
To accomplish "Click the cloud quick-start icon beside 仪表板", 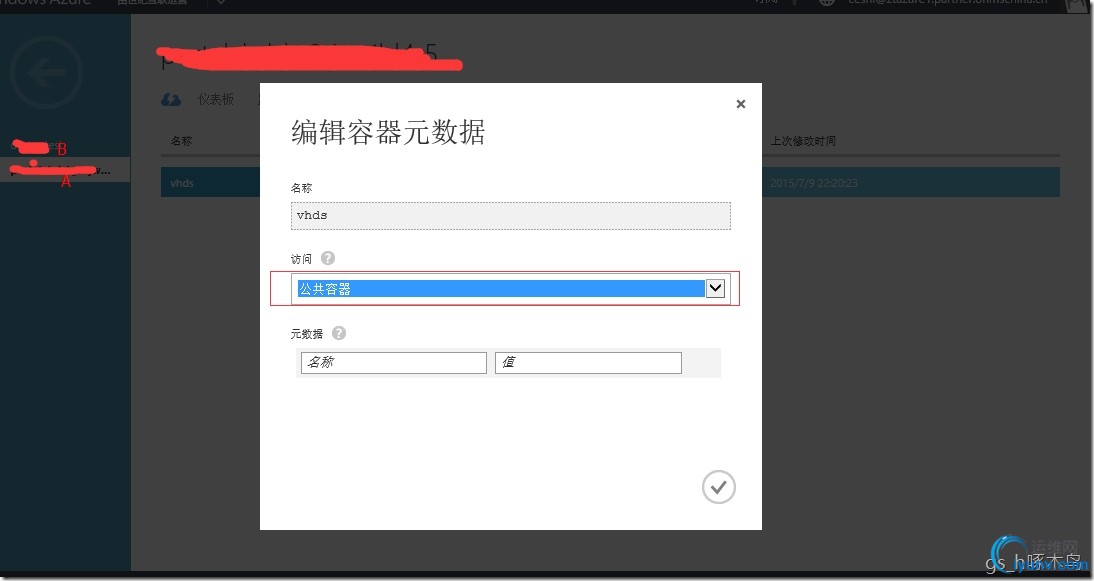I will click(x=171, y=100).
